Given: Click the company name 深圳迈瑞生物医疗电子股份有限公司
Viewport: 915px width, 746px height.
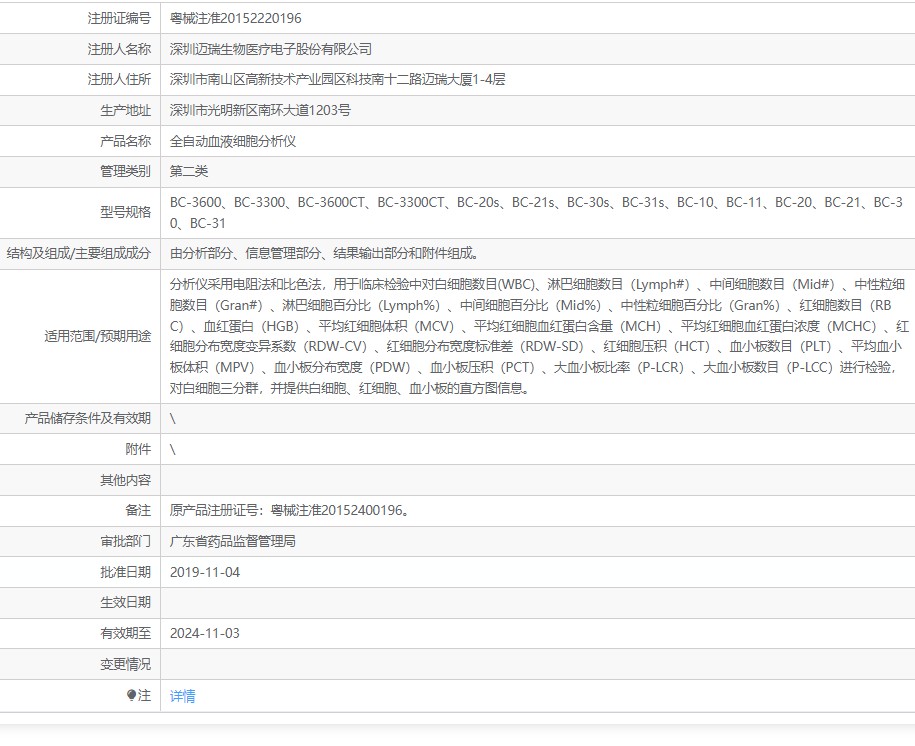Looking at the screenshot, I should 271,49.
